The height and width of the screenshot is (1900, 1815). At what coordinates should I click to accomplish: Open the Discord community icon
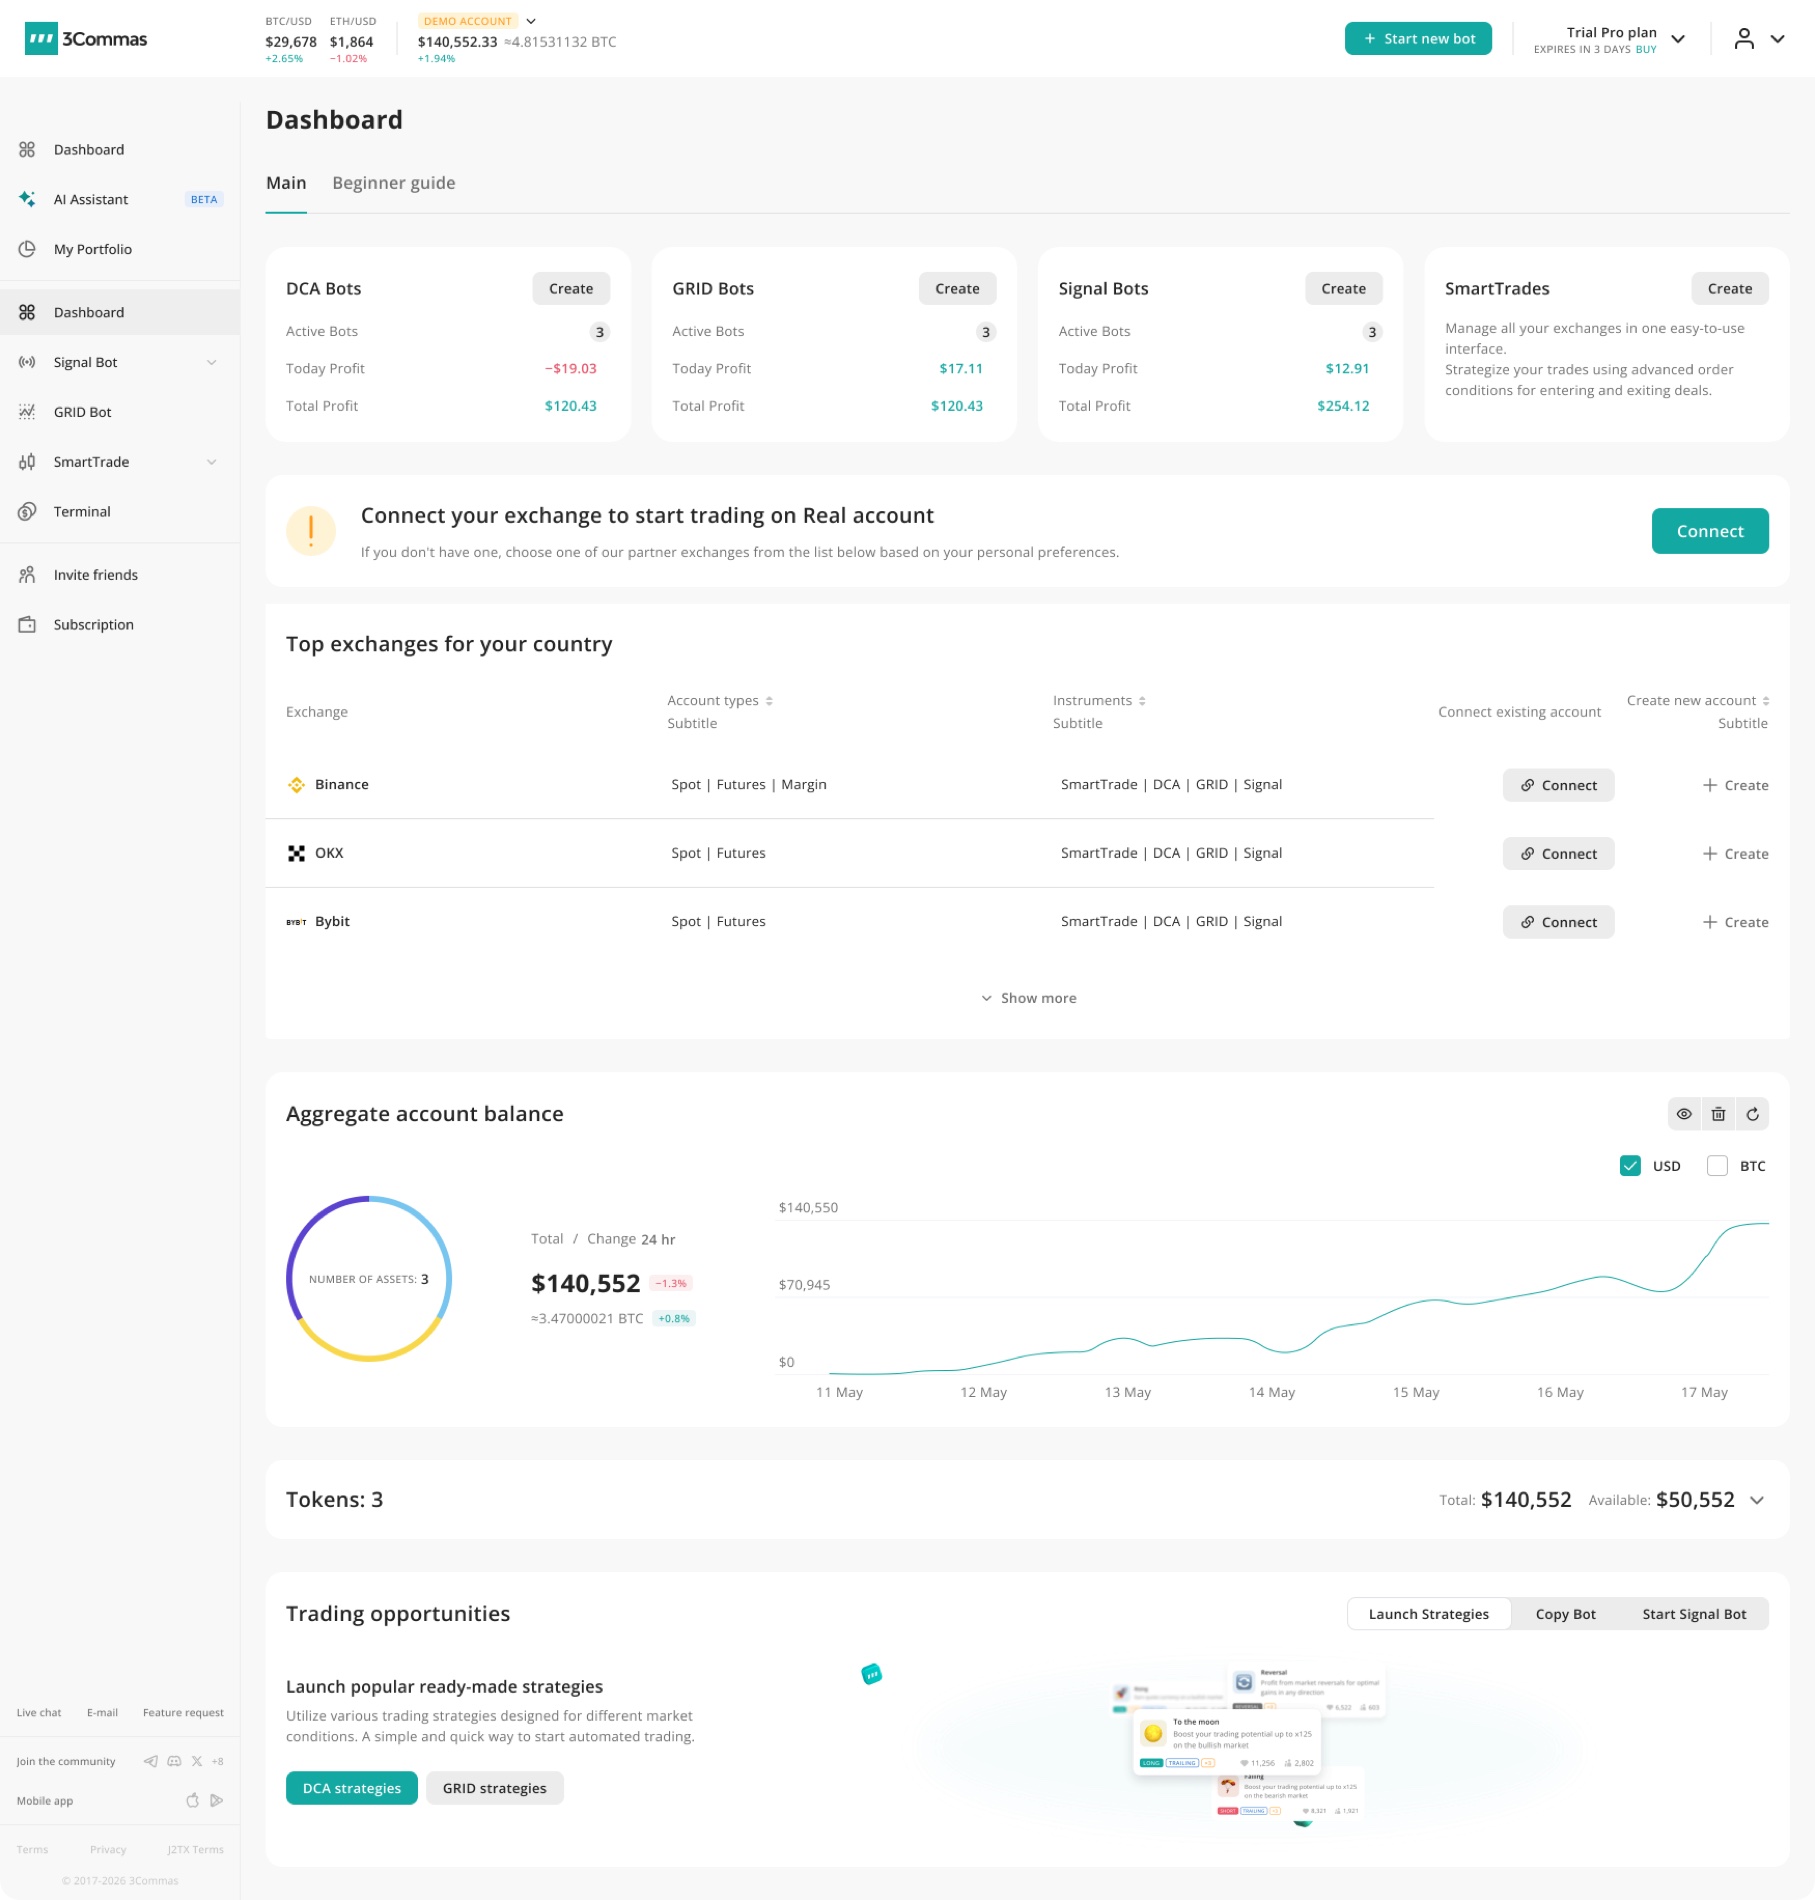coord(174,1761)
